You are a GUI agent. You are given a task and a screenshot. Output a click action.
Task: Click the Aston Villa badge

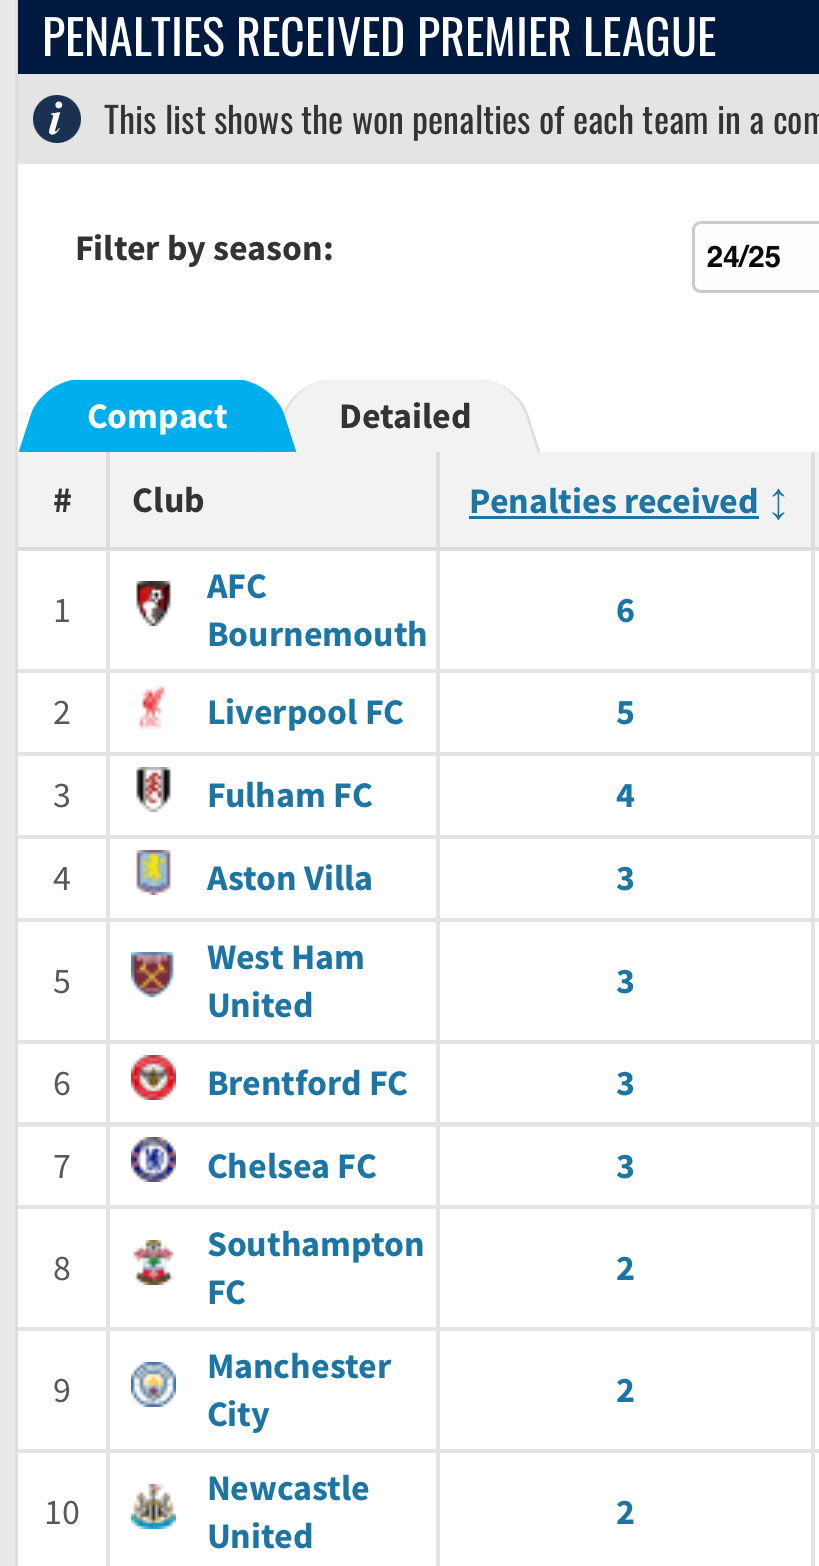pyautogui.click(x=154, y=873)
